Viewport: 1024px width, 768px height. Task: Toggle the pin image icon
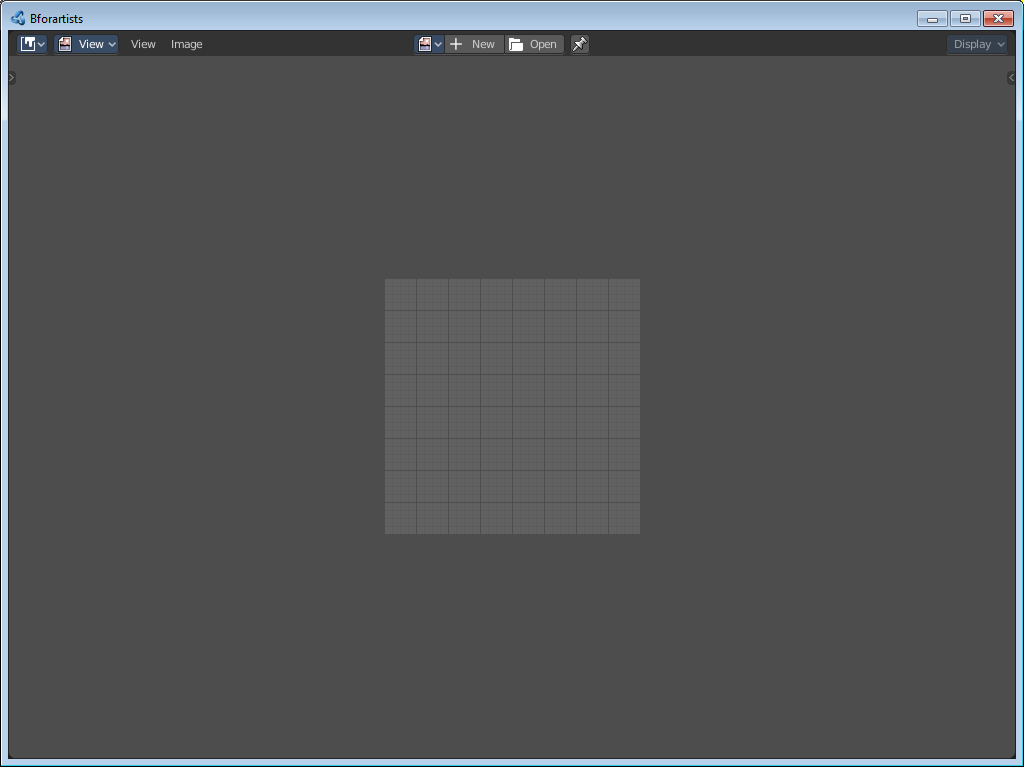pyautogui.click(x=580, y=44)
